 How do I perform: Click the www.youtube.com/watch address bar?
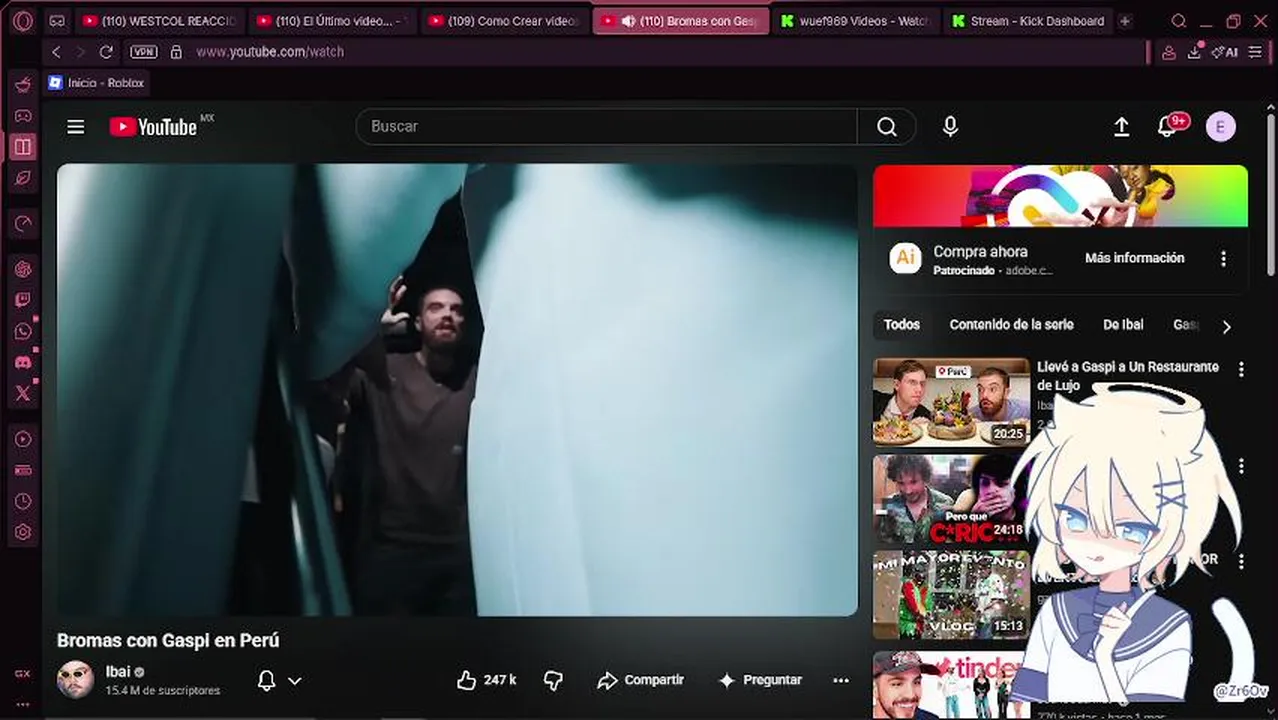270,52
